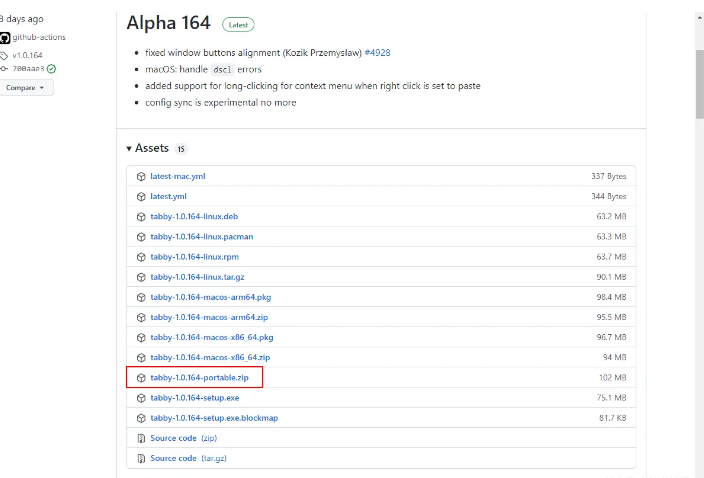Download tabby-1.0.164-linux.deb

point(194,216)
